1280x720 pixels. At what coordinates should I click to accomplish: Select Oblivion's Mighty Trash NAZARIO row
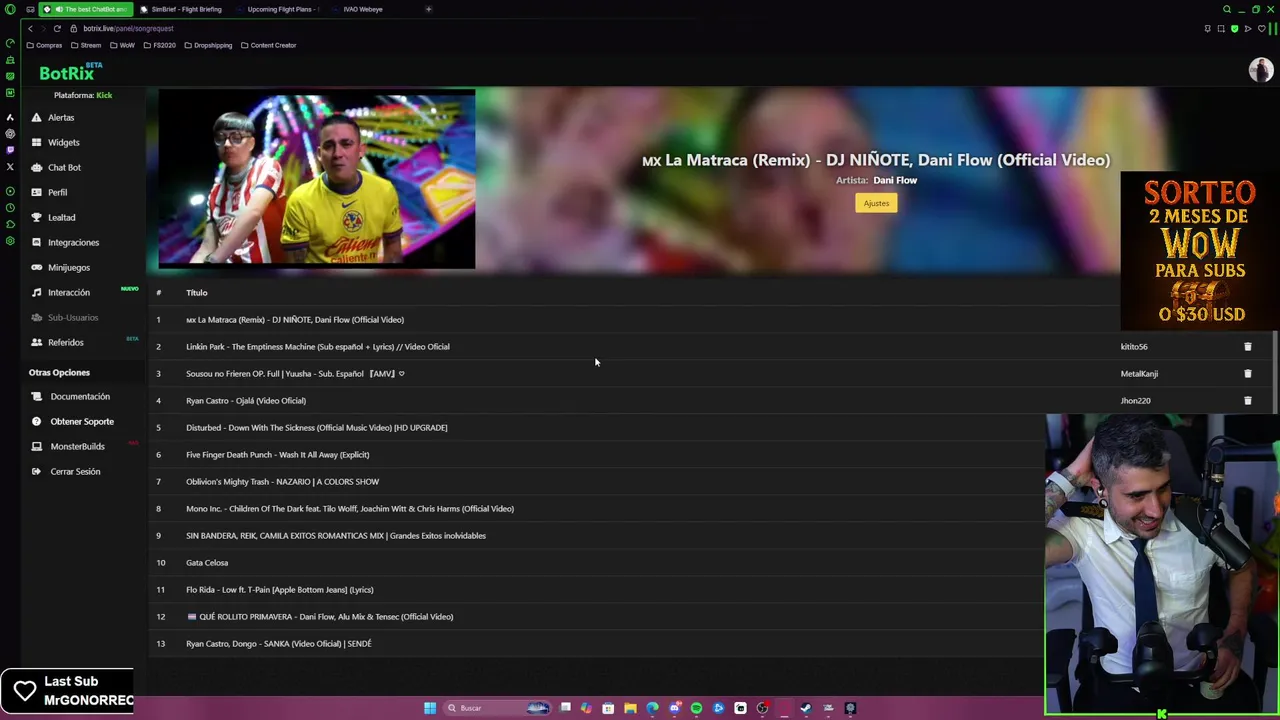pyautogui.click(x=598, y=481)
